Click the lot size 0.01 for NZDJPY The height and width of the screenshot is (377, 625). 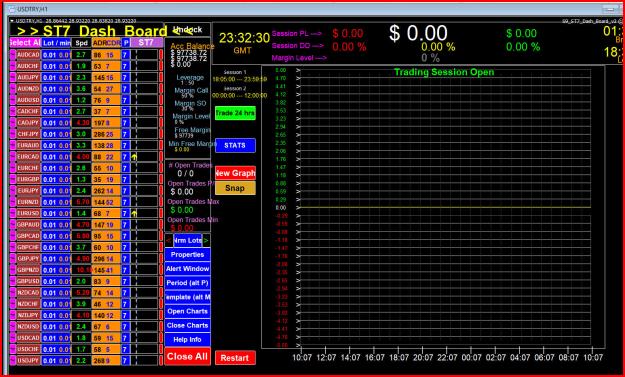pos(50,316)
